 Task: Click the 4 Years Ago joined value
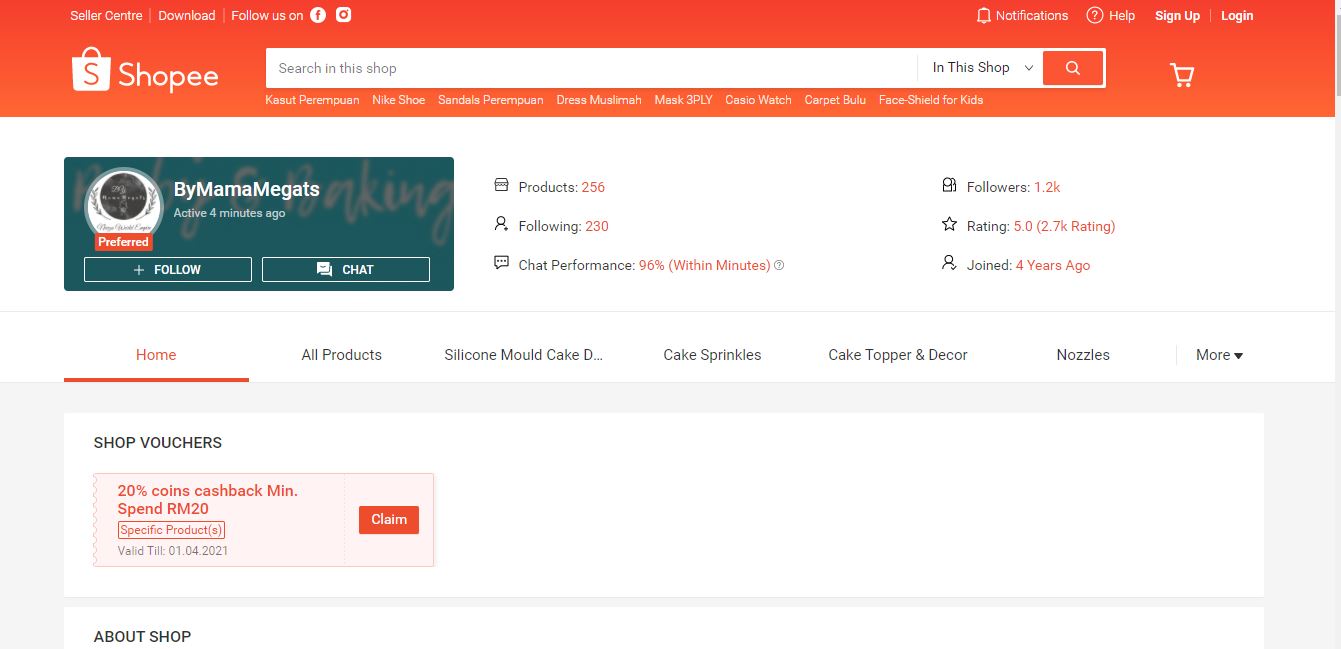click(1053, 265)
